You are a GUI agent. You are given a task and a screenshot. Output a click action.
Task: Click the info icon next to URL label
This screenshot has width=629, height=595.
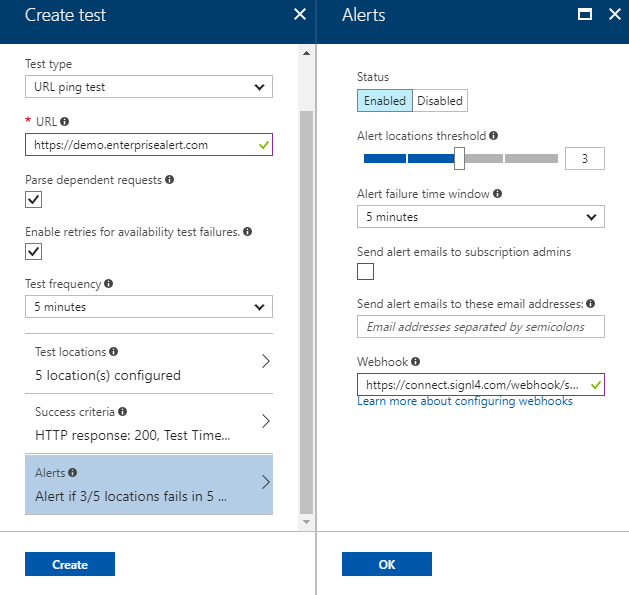point(65,121)
